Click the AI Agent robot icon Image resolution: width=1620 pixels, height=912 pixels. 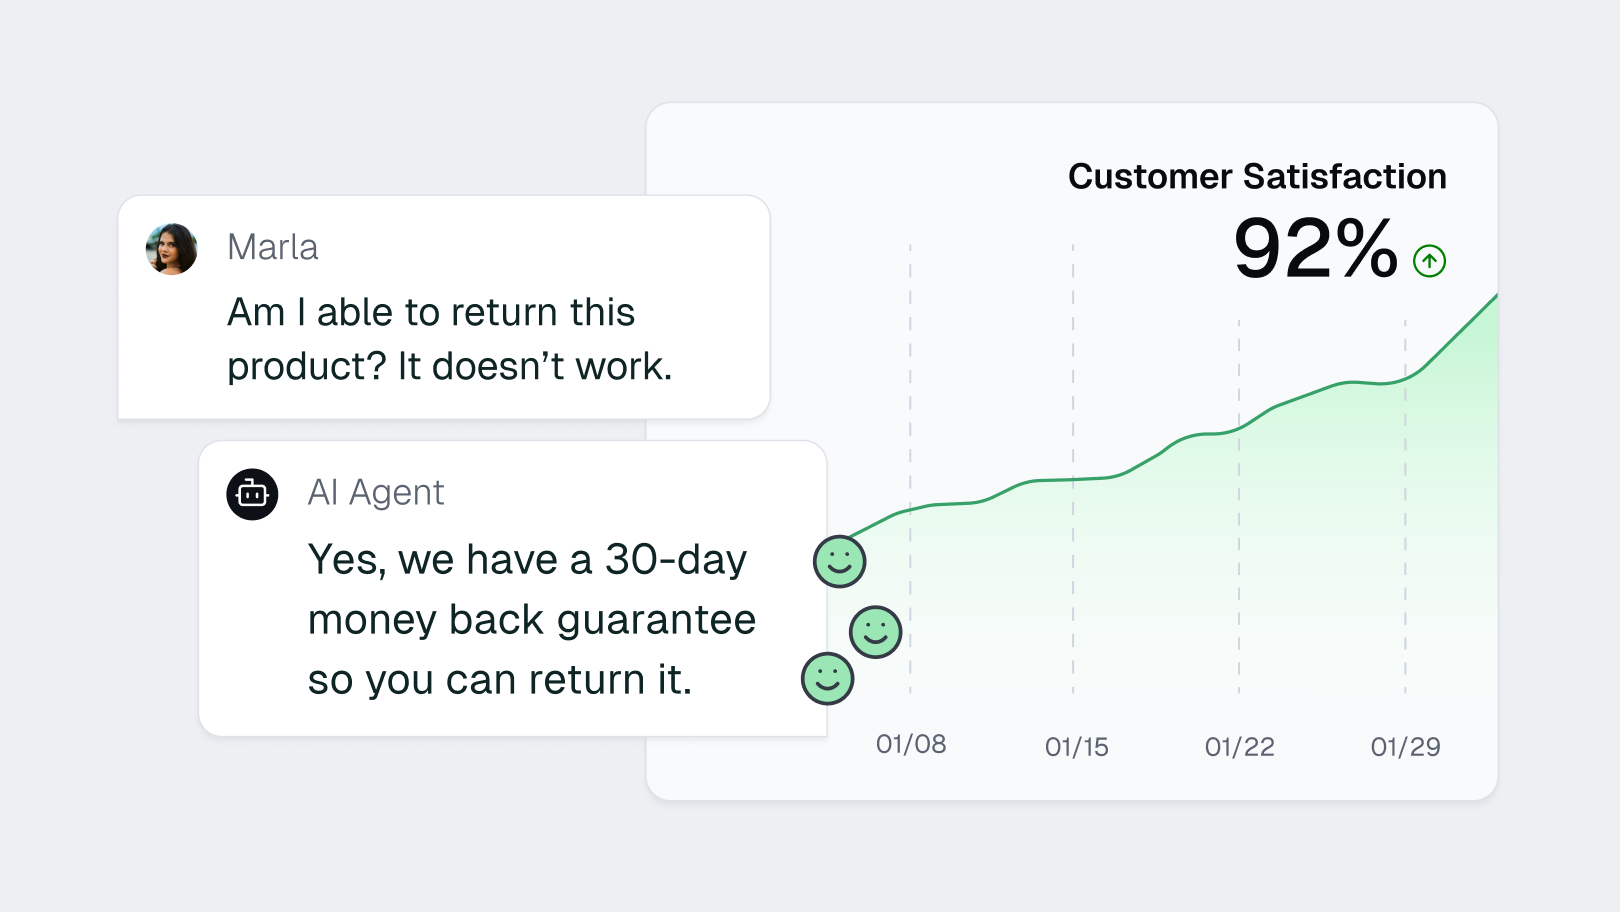252,494
